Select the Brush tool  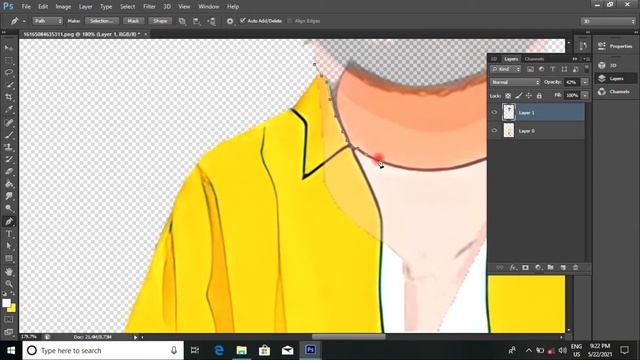coord(9,135)
